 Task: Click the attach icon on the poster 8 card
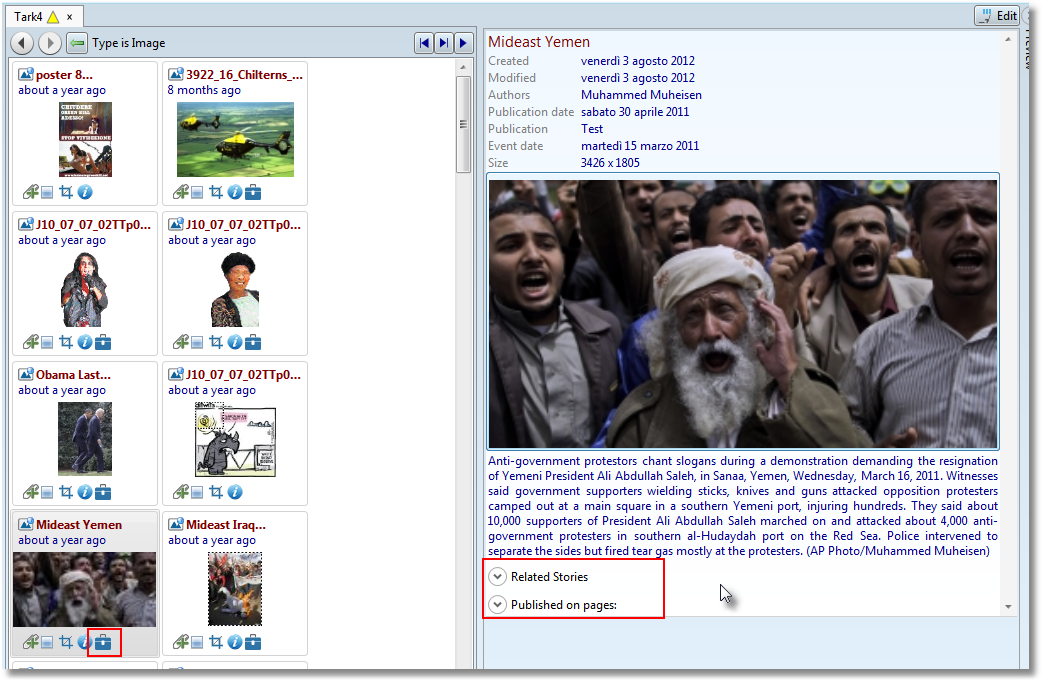(x=31, y=192)
